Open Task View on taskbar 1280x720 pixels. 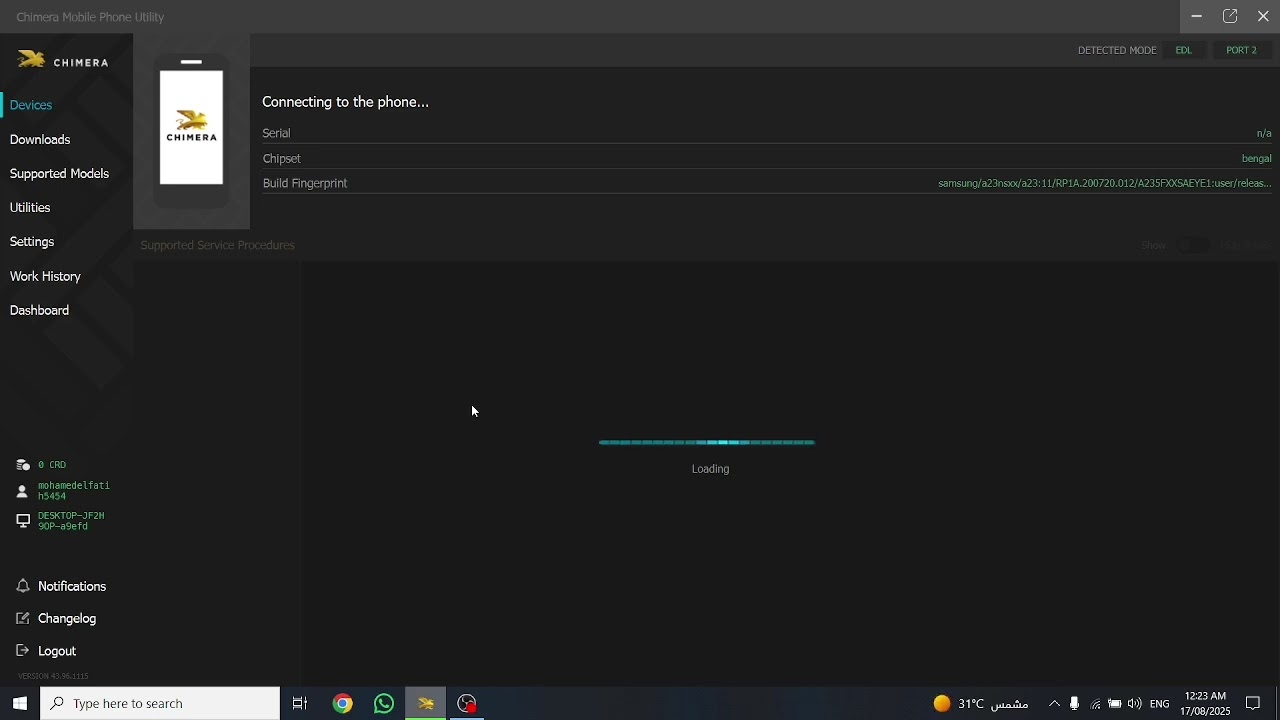300,704
